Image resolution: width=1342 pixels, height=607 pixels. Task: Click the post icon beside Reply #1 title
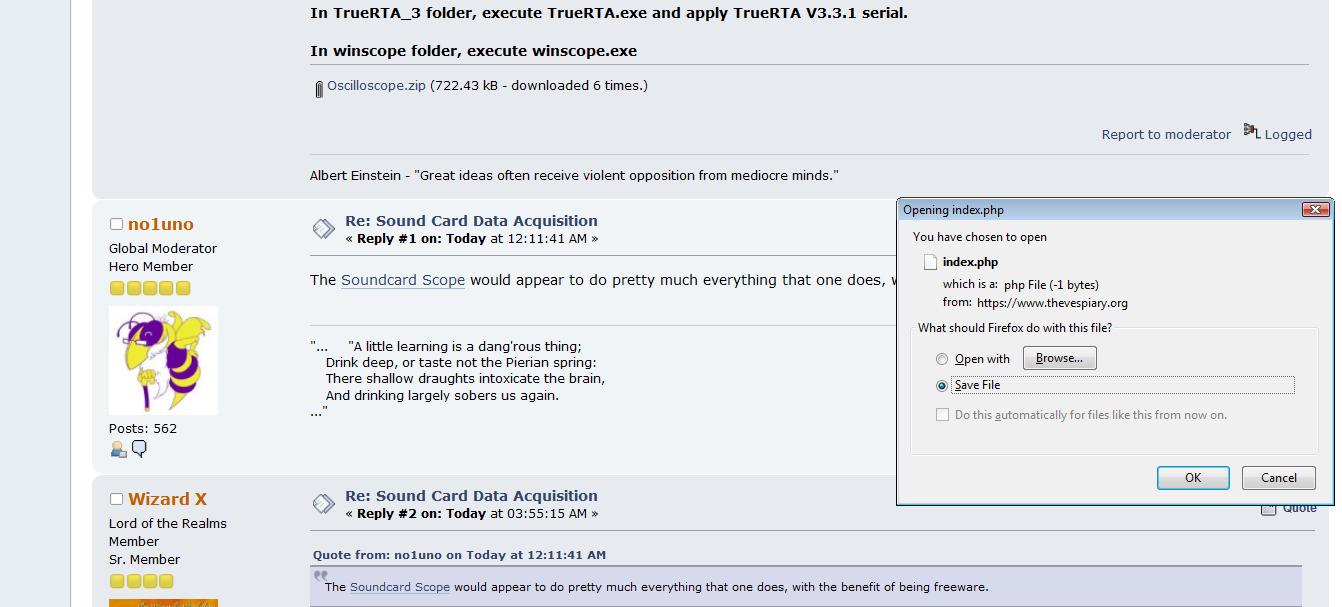323,229
